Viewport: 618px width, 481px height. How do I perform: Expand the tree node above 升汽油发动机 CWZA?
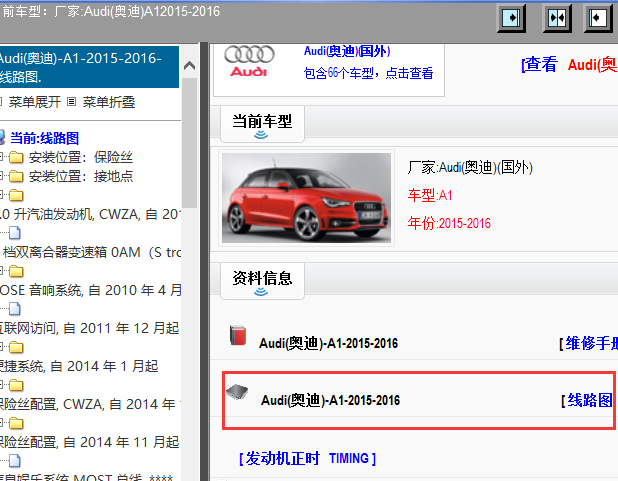(x=2, y=195)
